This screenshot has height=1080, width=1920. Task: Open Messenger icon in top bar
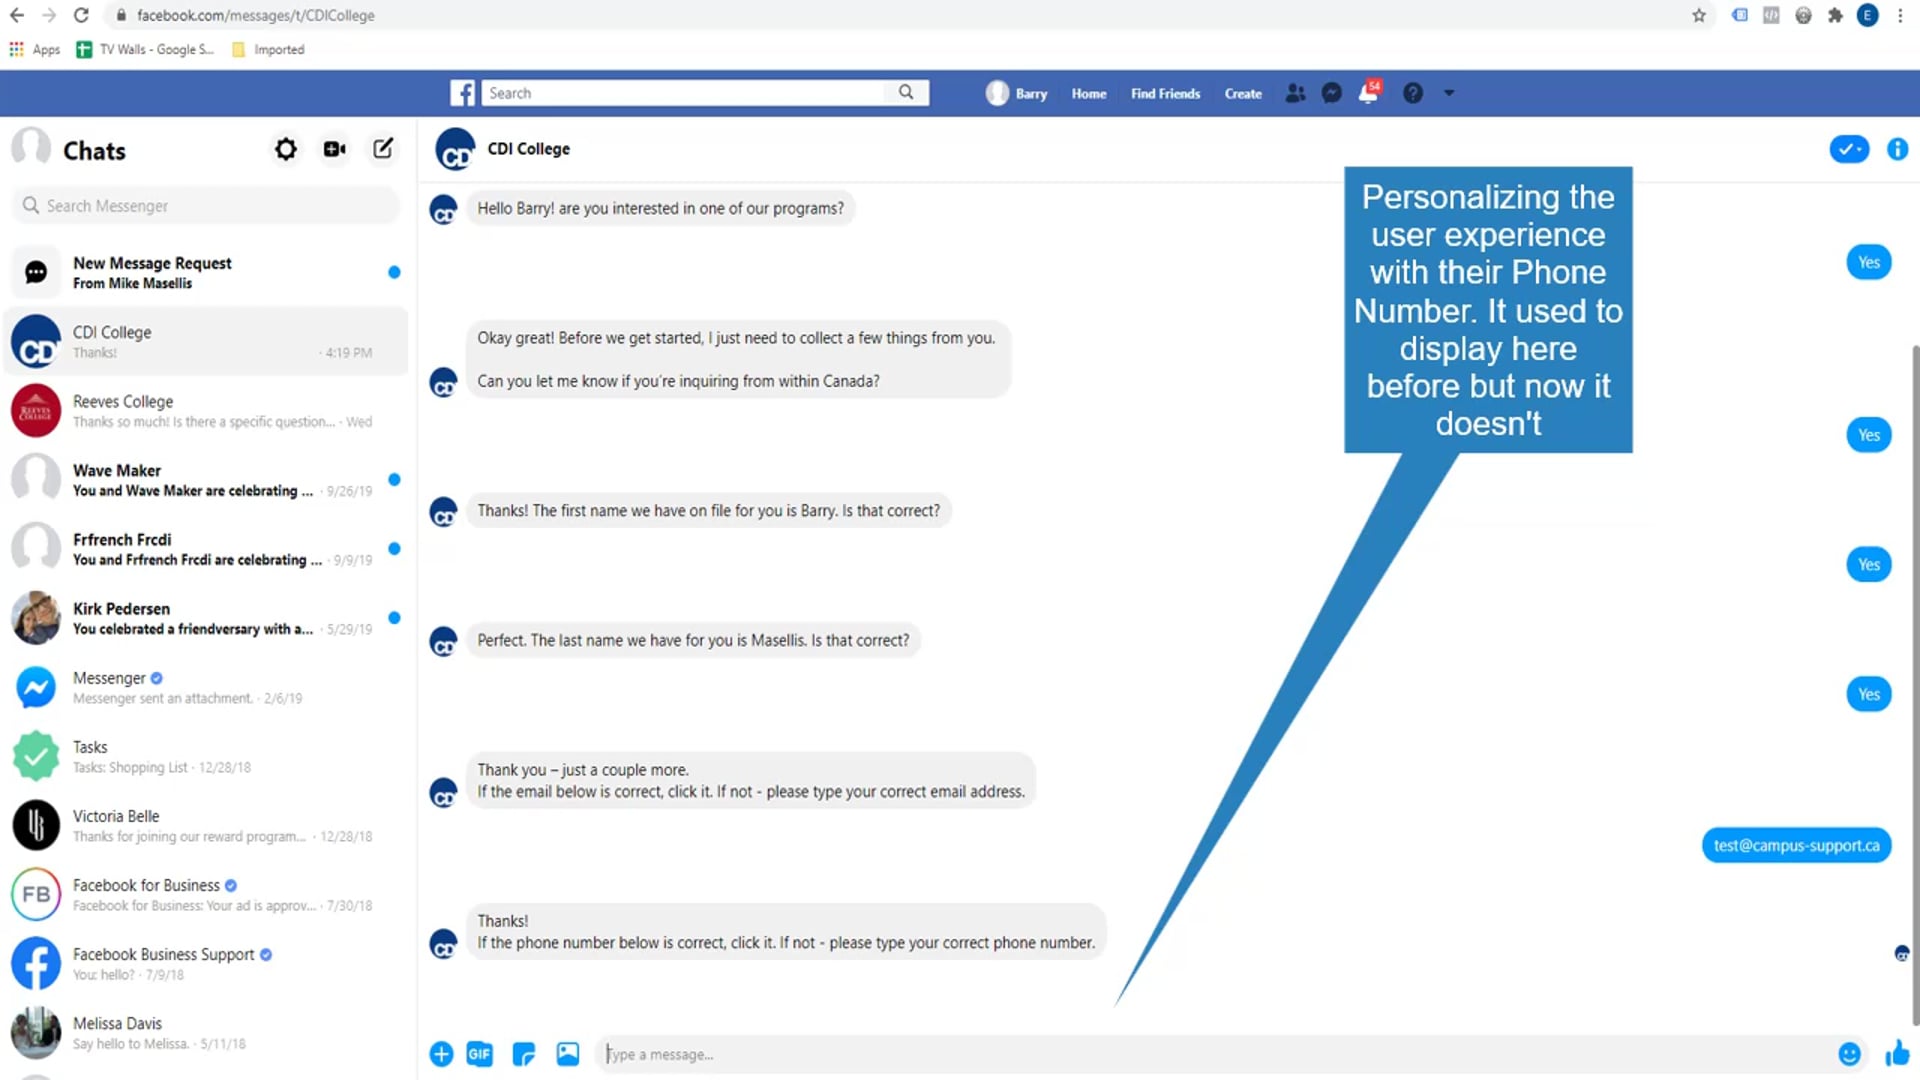[1331, 93]
